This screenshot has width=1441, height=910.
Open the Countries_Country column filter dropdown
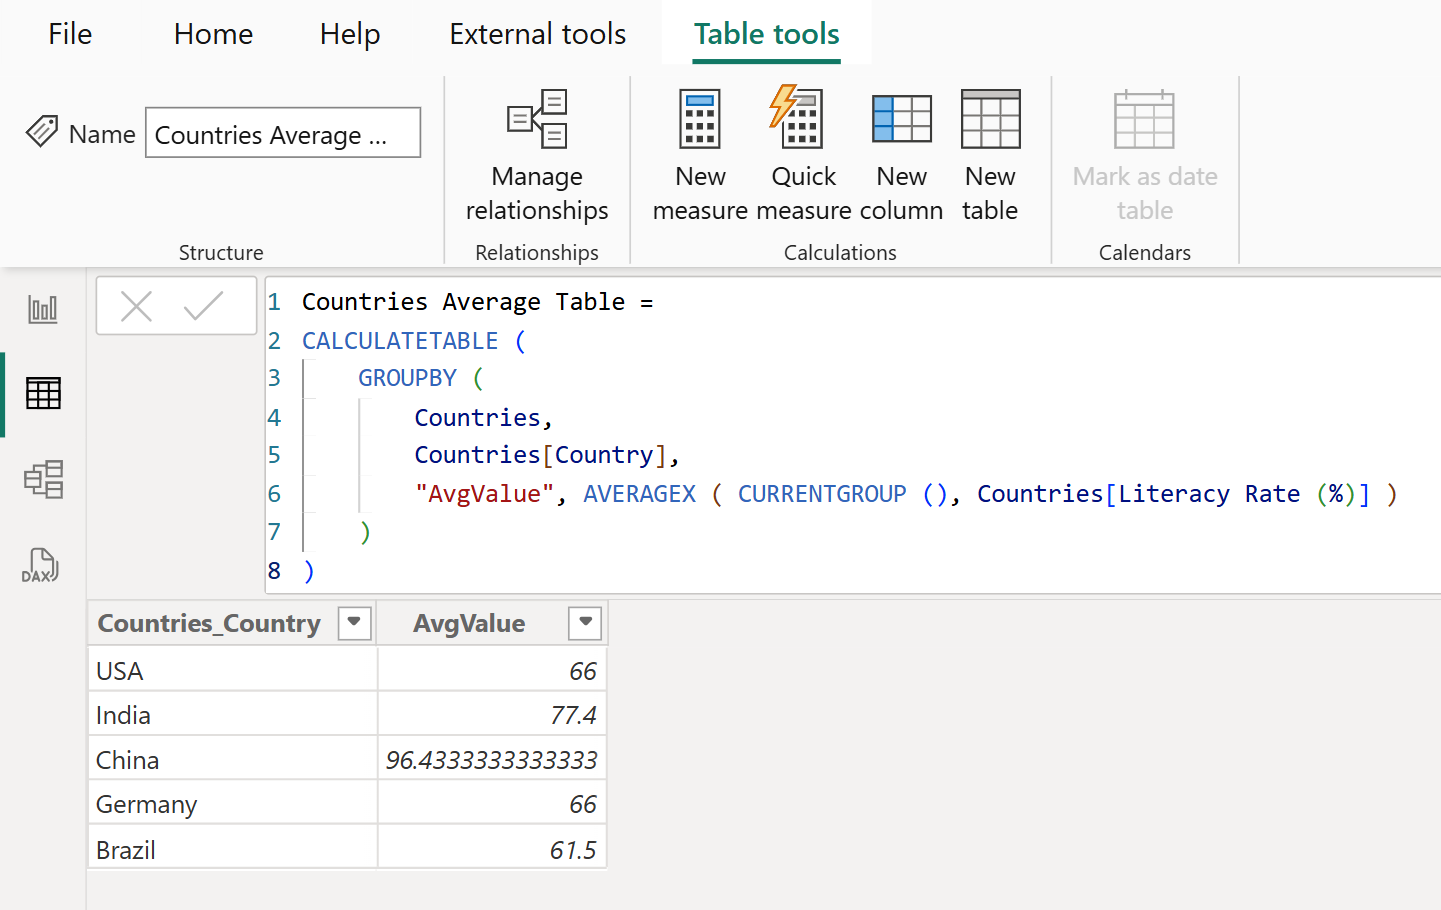click(x=354, y=623)
